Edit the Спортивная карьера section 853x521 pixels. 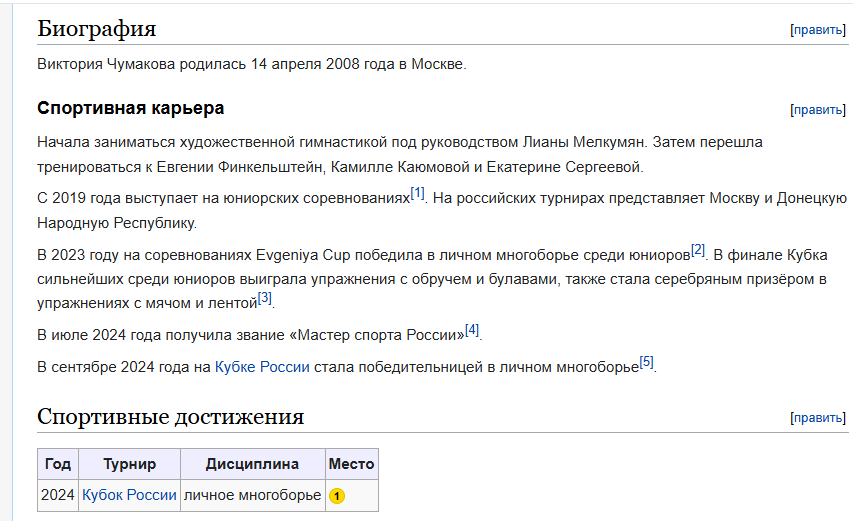[x=818, y=110]
